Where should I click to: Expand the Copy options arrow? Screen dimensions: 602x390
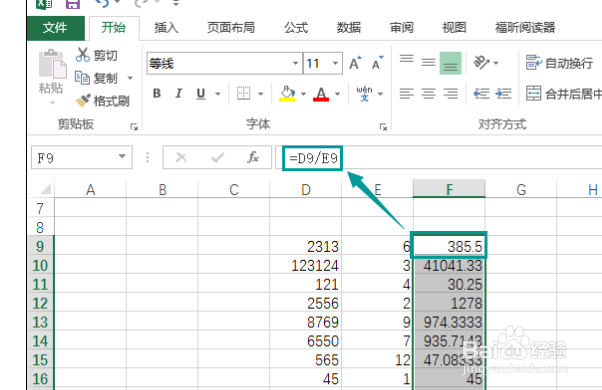130,78
